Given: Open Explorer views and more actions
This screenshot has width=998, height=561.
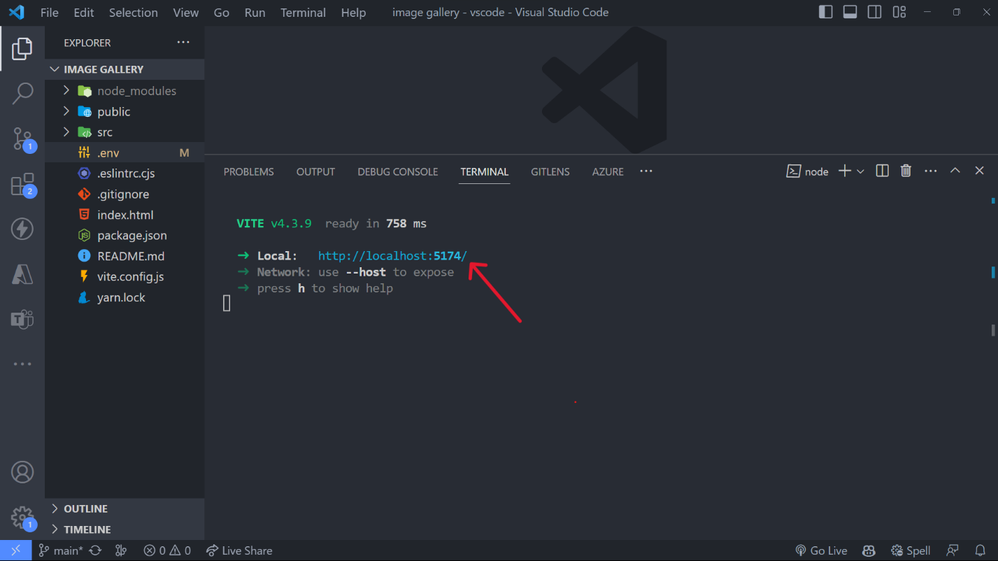Looking at the screenshot, I should click(183, 43).
